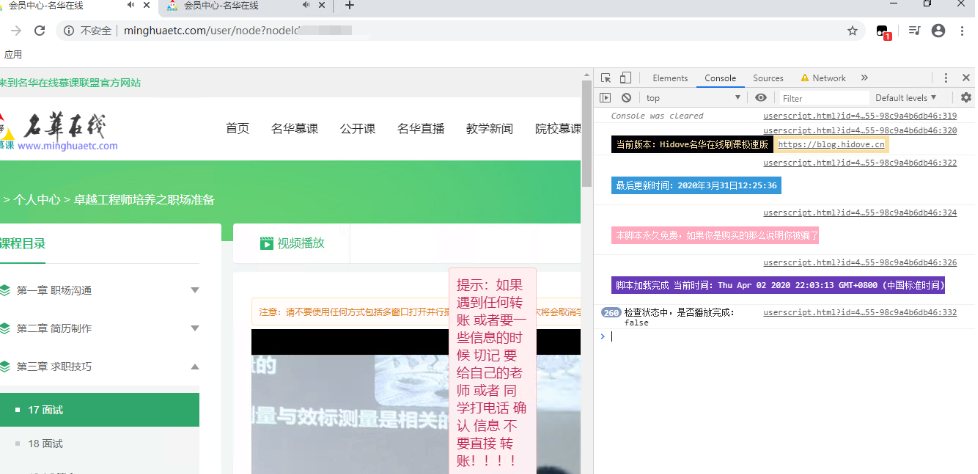The image size is (978, 474).
Task: Create a live expression with eye icon
Action: (760, 98)
